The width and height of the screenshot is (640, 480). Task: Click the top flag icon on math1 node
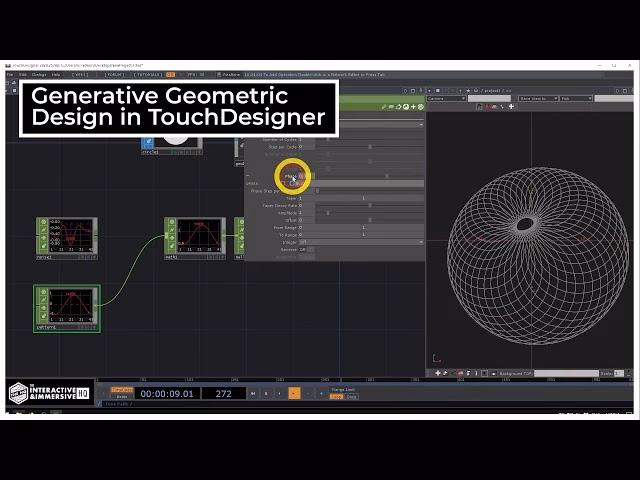tap(171, 223)
